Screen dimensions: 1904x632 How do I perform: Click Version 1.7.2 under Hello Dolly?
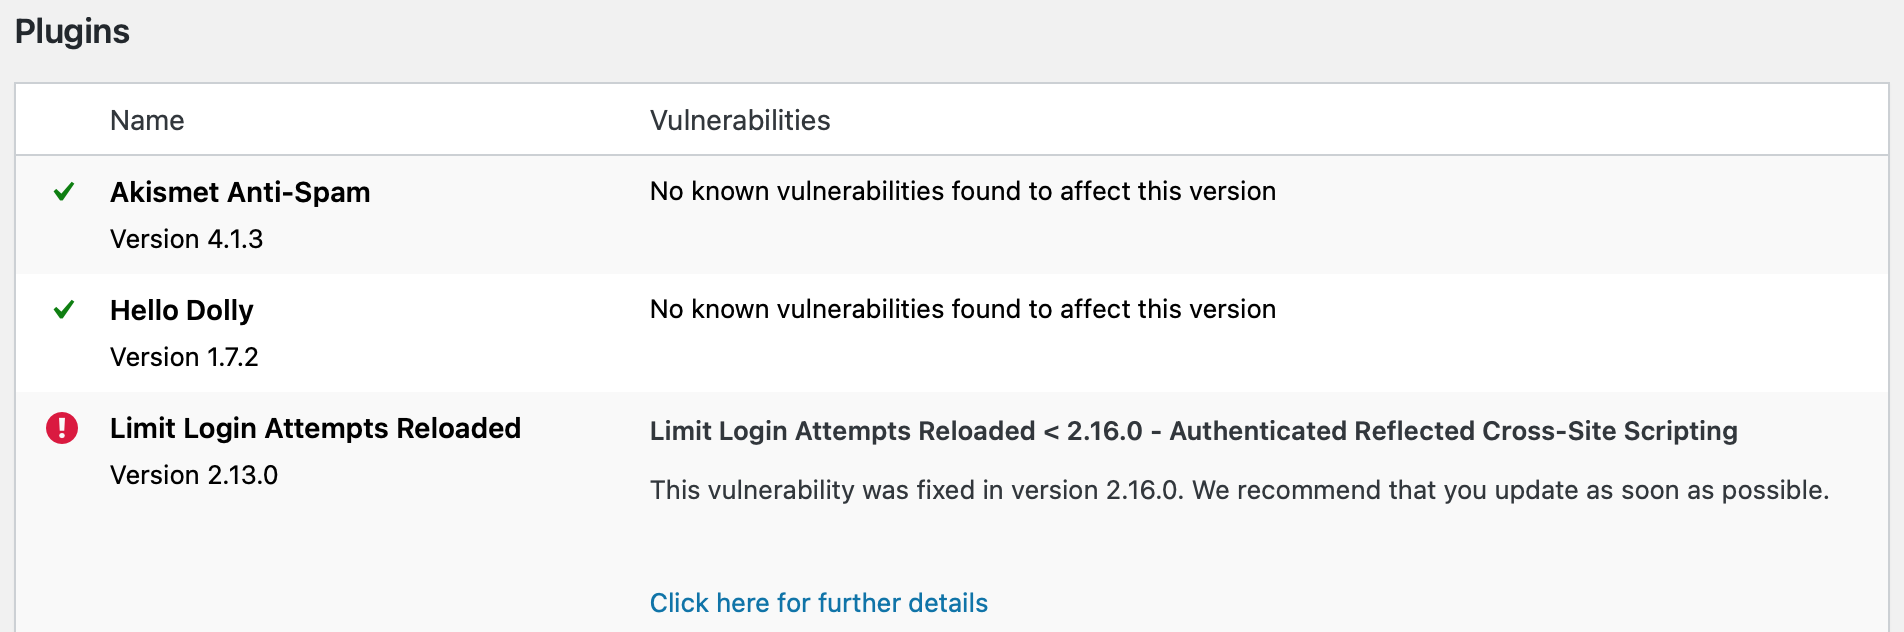point(184,357)
